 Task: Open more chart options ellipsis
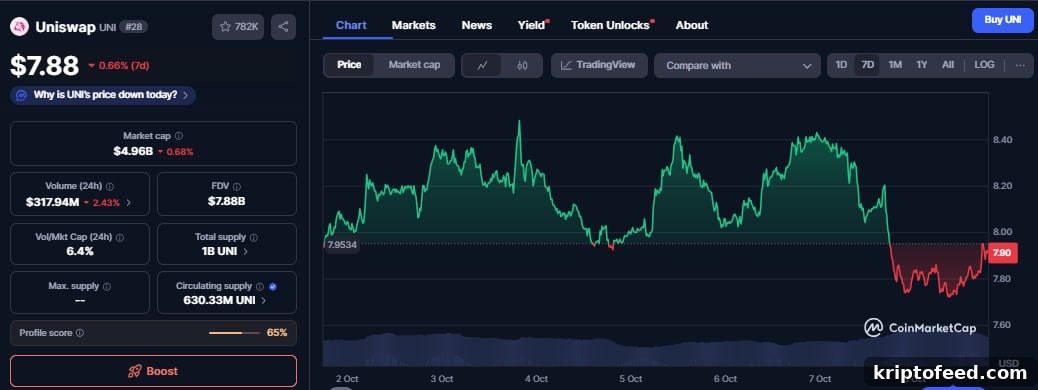(x=1020, y=65)
